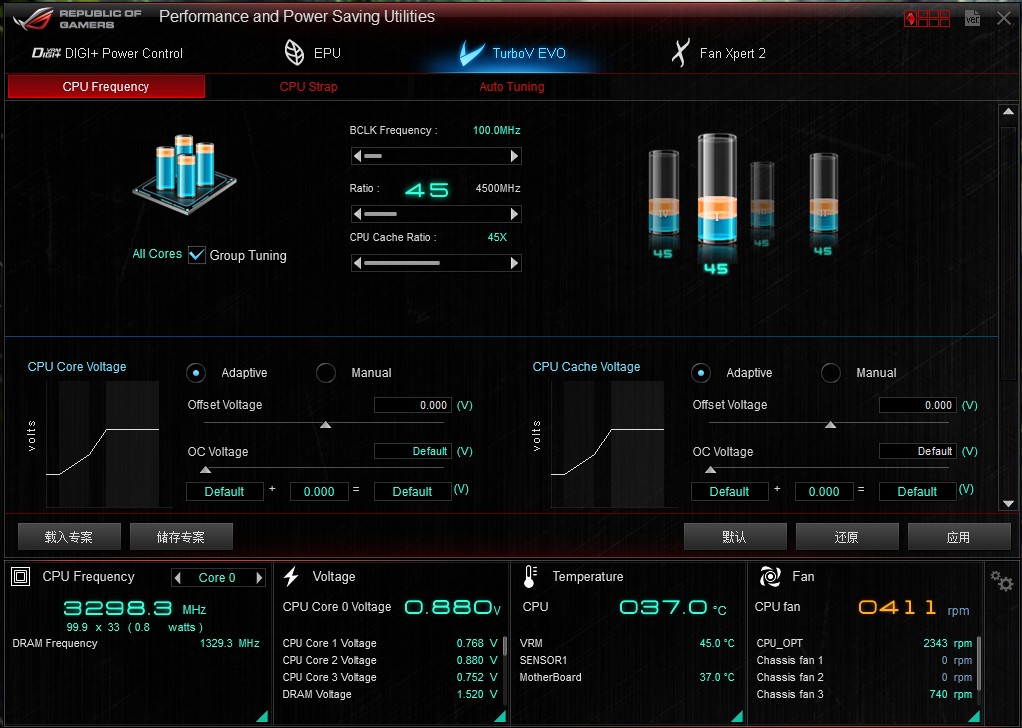Click the Fan Xpert 2 fan blade icon
The image size is (1022, 728).
pos(680,53)
